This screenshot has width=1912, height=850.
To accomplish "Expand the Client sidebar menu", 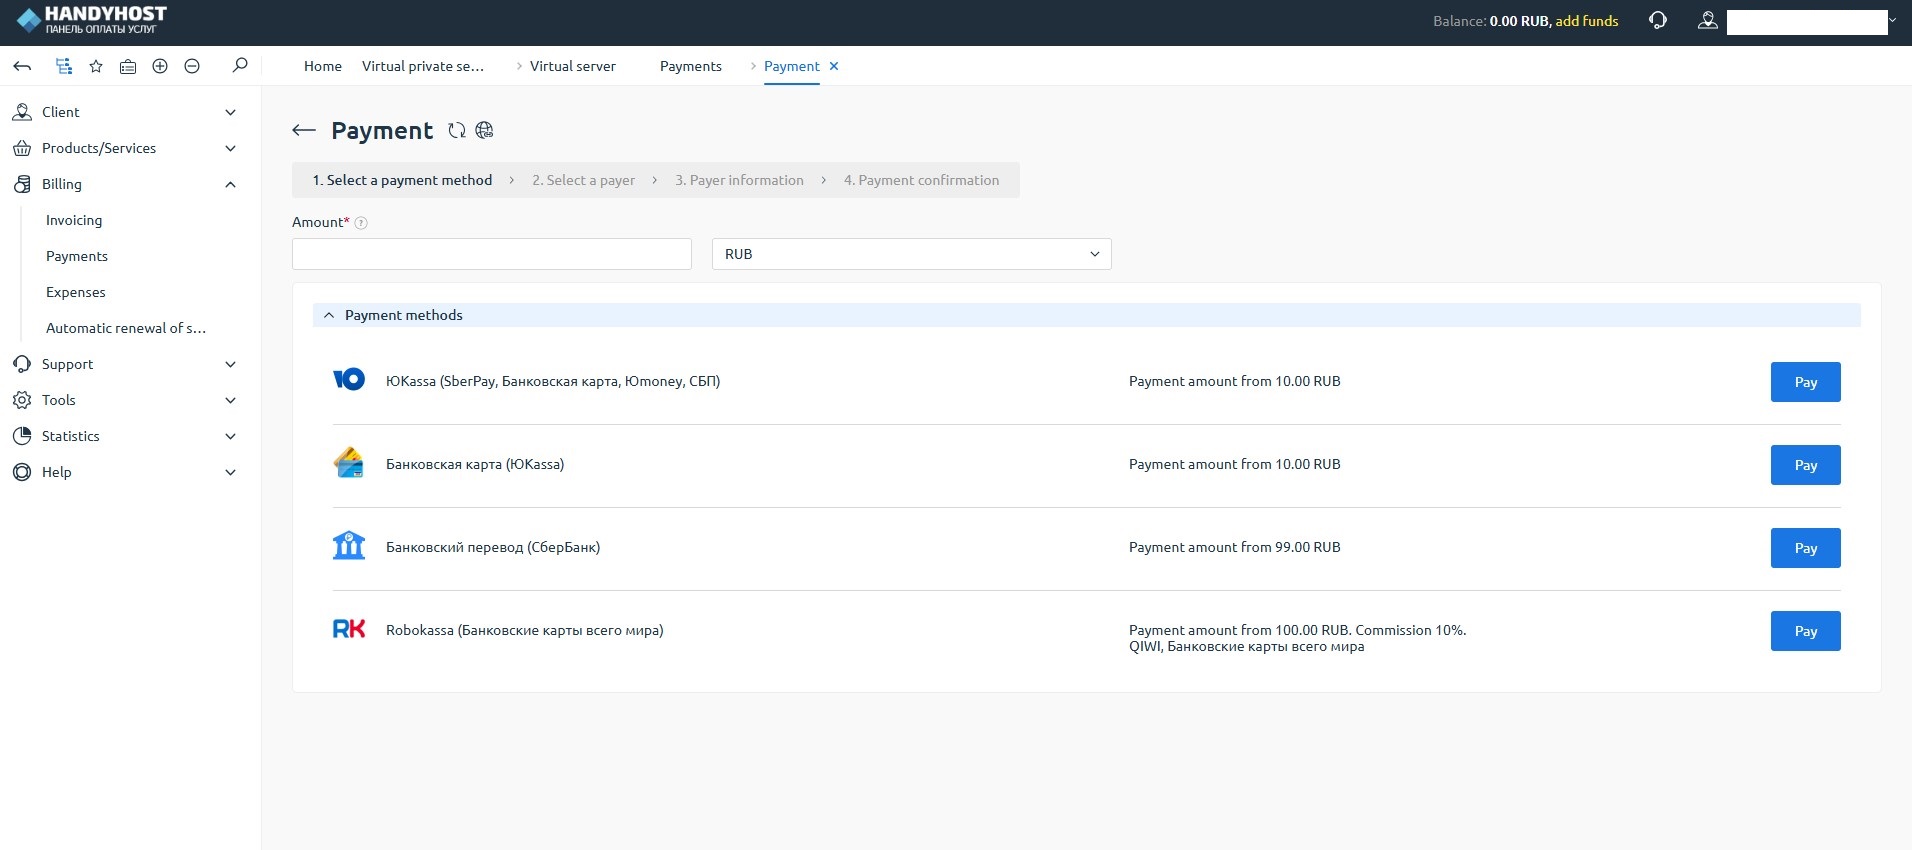I will coord(125,112).
